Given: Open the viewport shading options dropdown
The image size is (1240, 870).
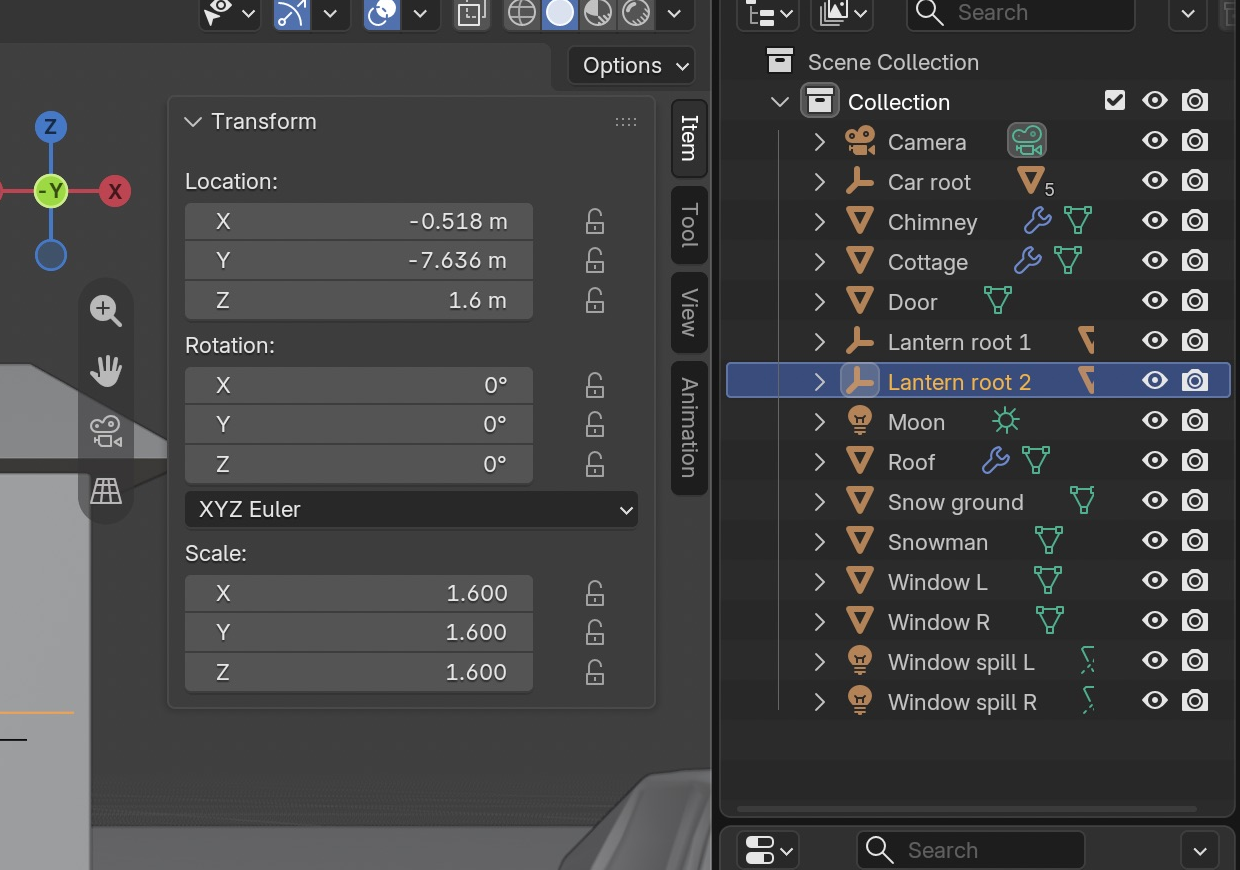Looking at the screenshot, I should (675, 13).
